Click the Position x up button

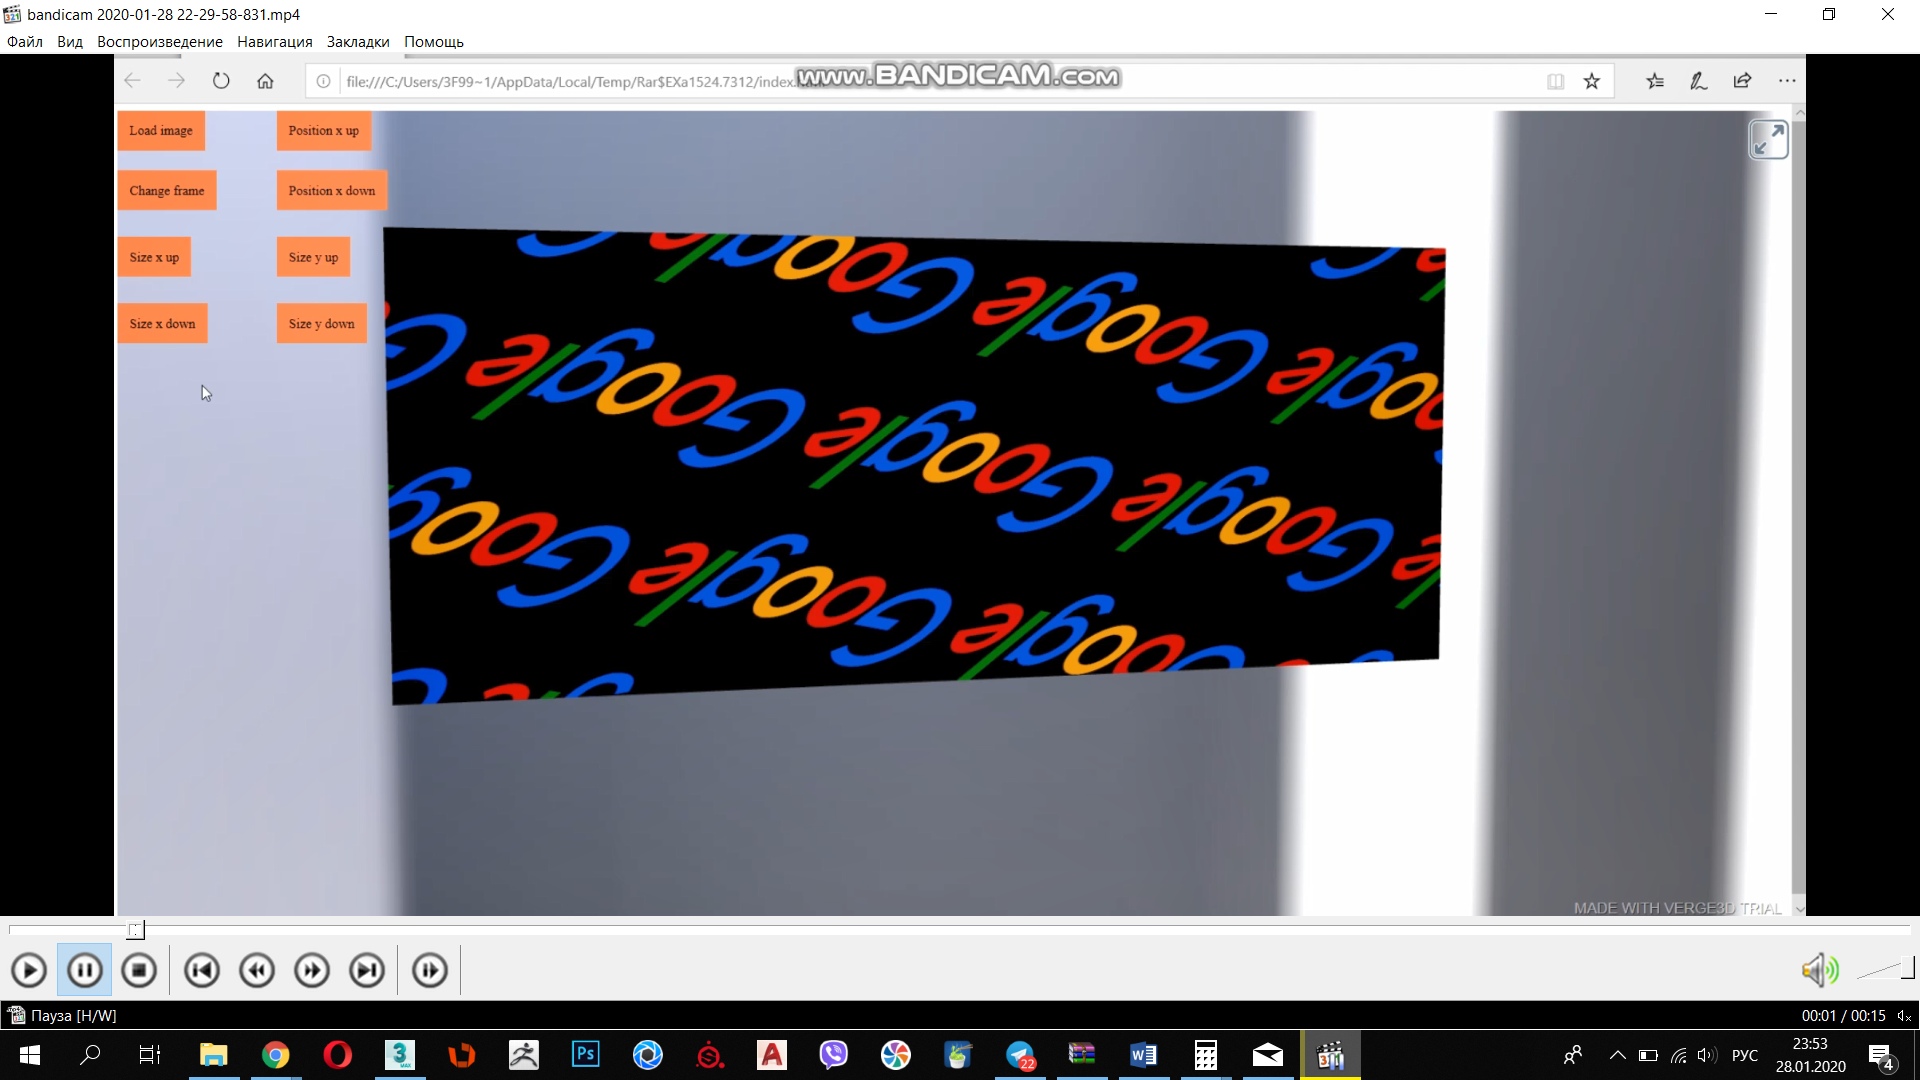coord(324,131)
